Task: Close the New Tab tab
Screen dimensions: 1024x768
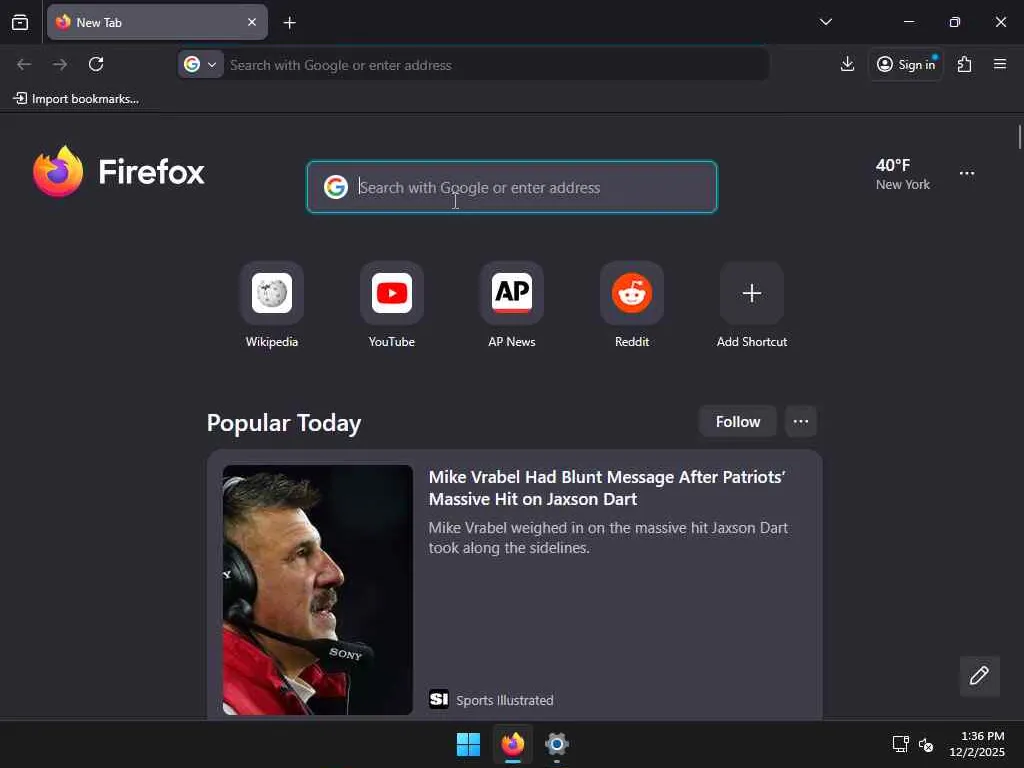Action: pos(252,22)
